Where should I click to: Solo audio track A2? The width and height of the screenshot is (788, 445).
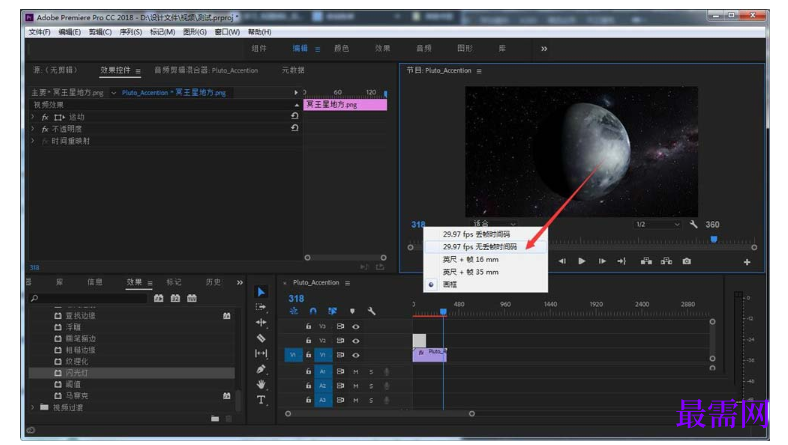(371, 386)
